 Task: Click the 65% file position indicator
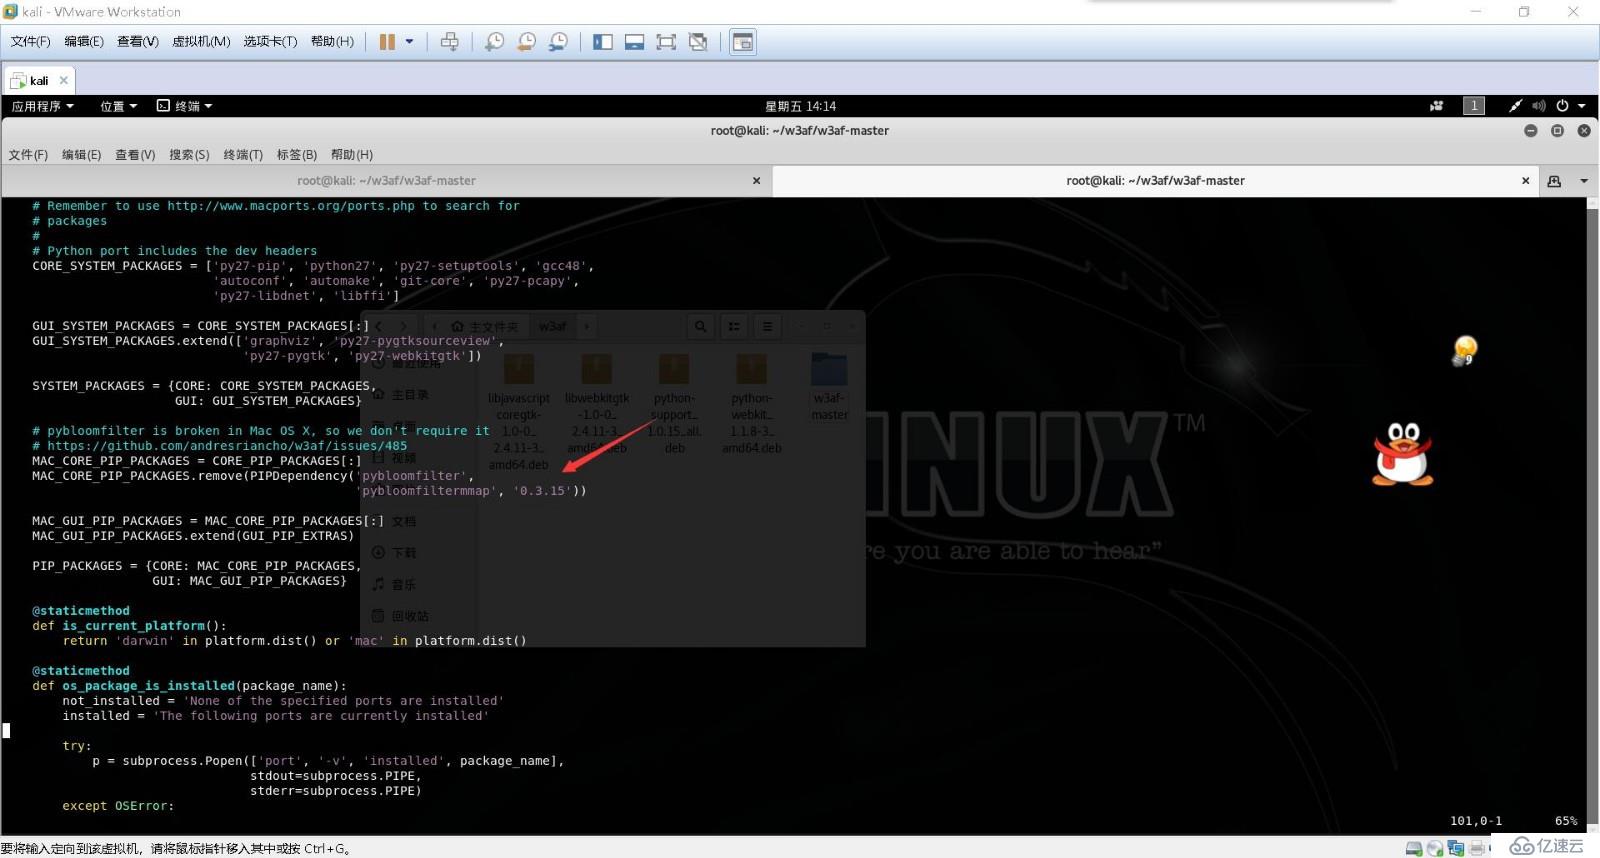pyautogui.click(x=1566, y=821)
